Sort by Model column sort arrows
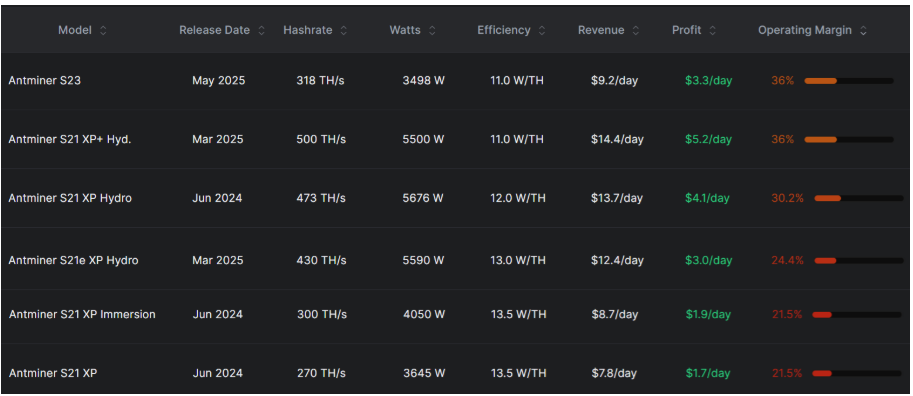Image resolution: width=913 pixels, height=396 pixels. (x=103, y=31)
